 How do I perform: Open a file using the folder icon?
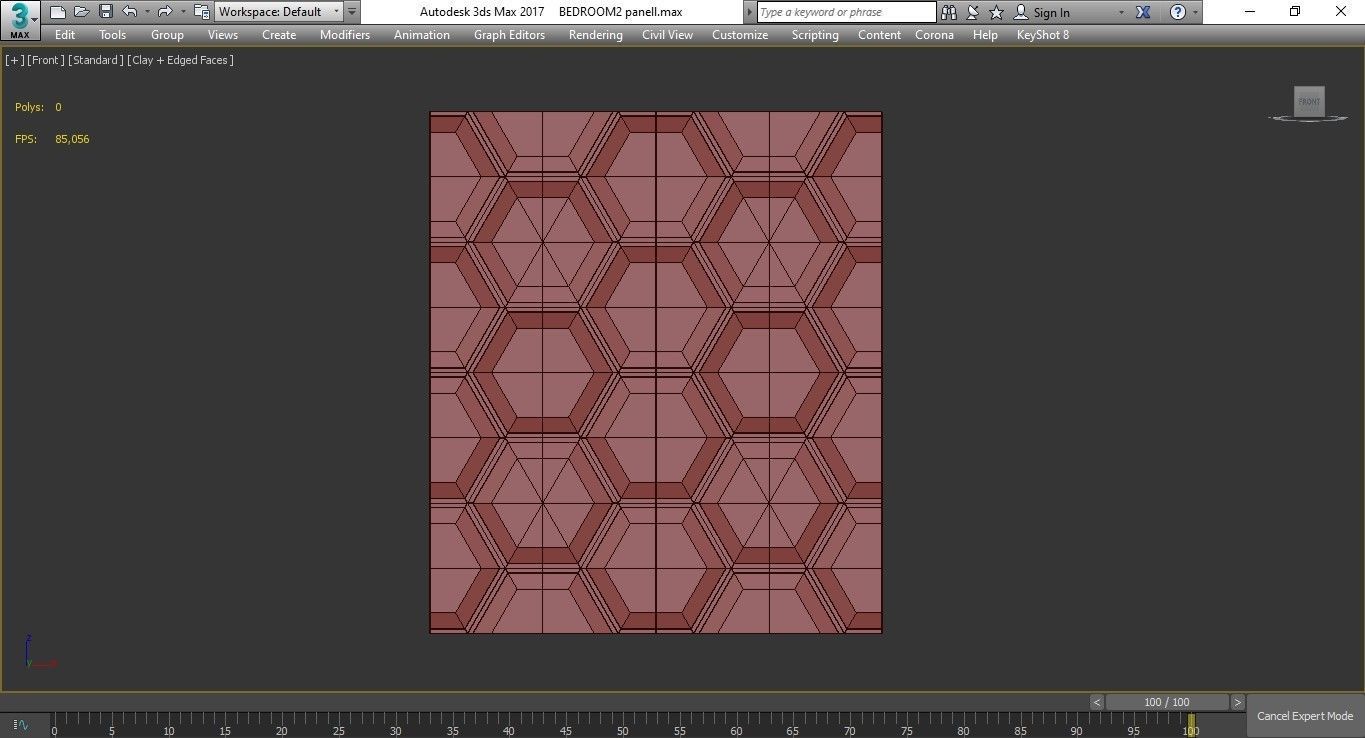(x=82, y=12)
